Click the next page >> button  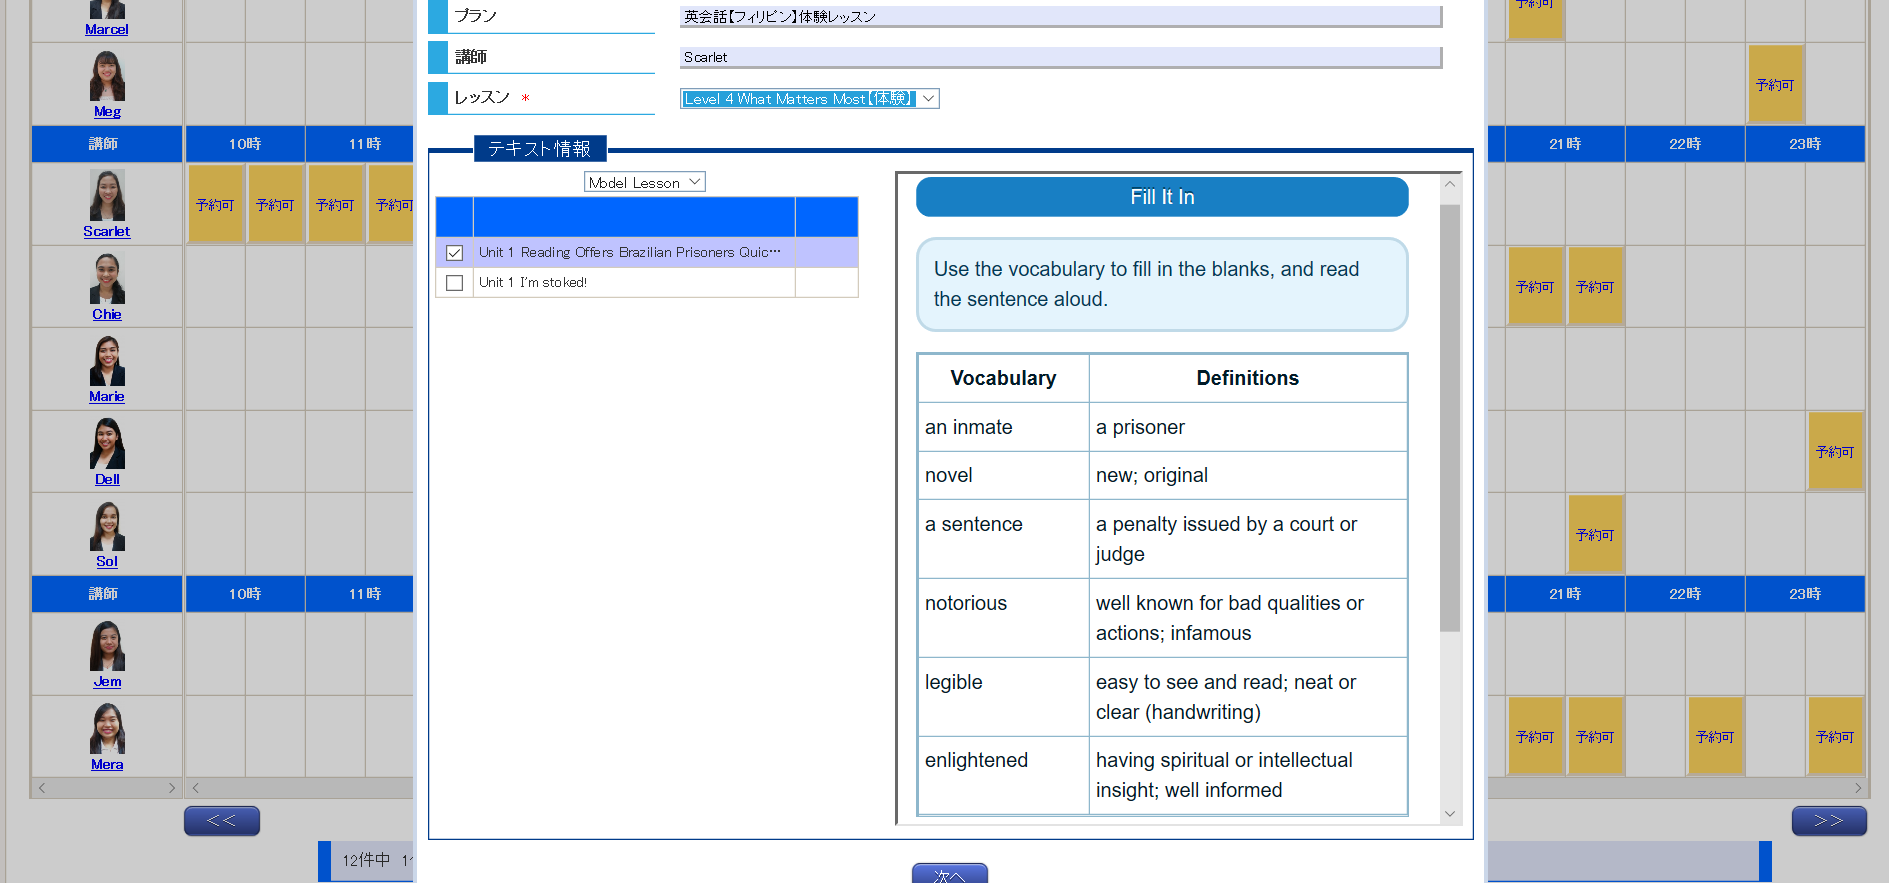pyautogui.click(x=1828, y=821)
